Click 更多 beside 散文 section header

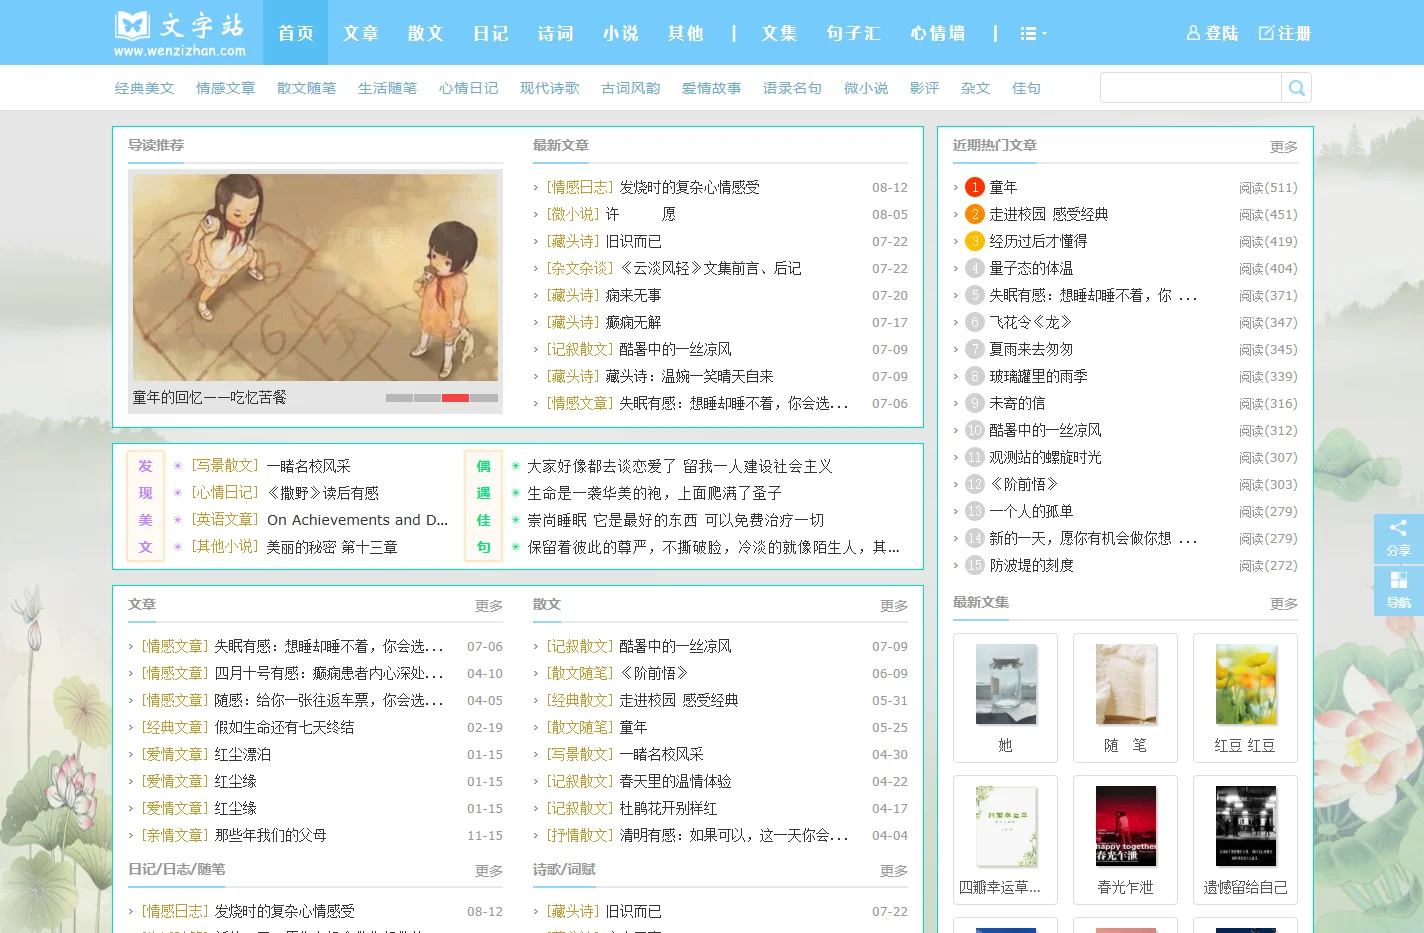pyautogui.click(x=894, y=606)
